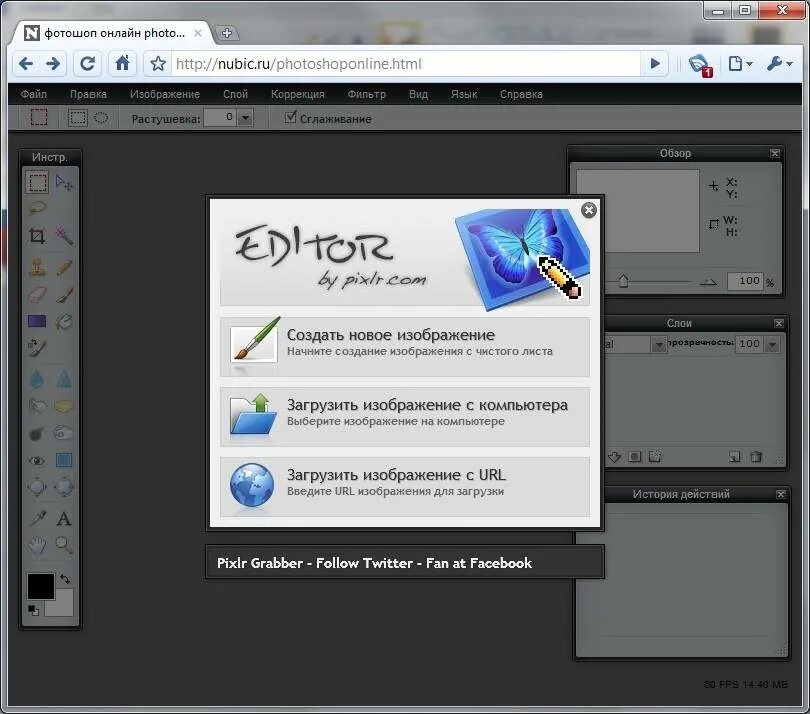
Task: Open the layer blend mode dropdown
Action: [659, 344]
